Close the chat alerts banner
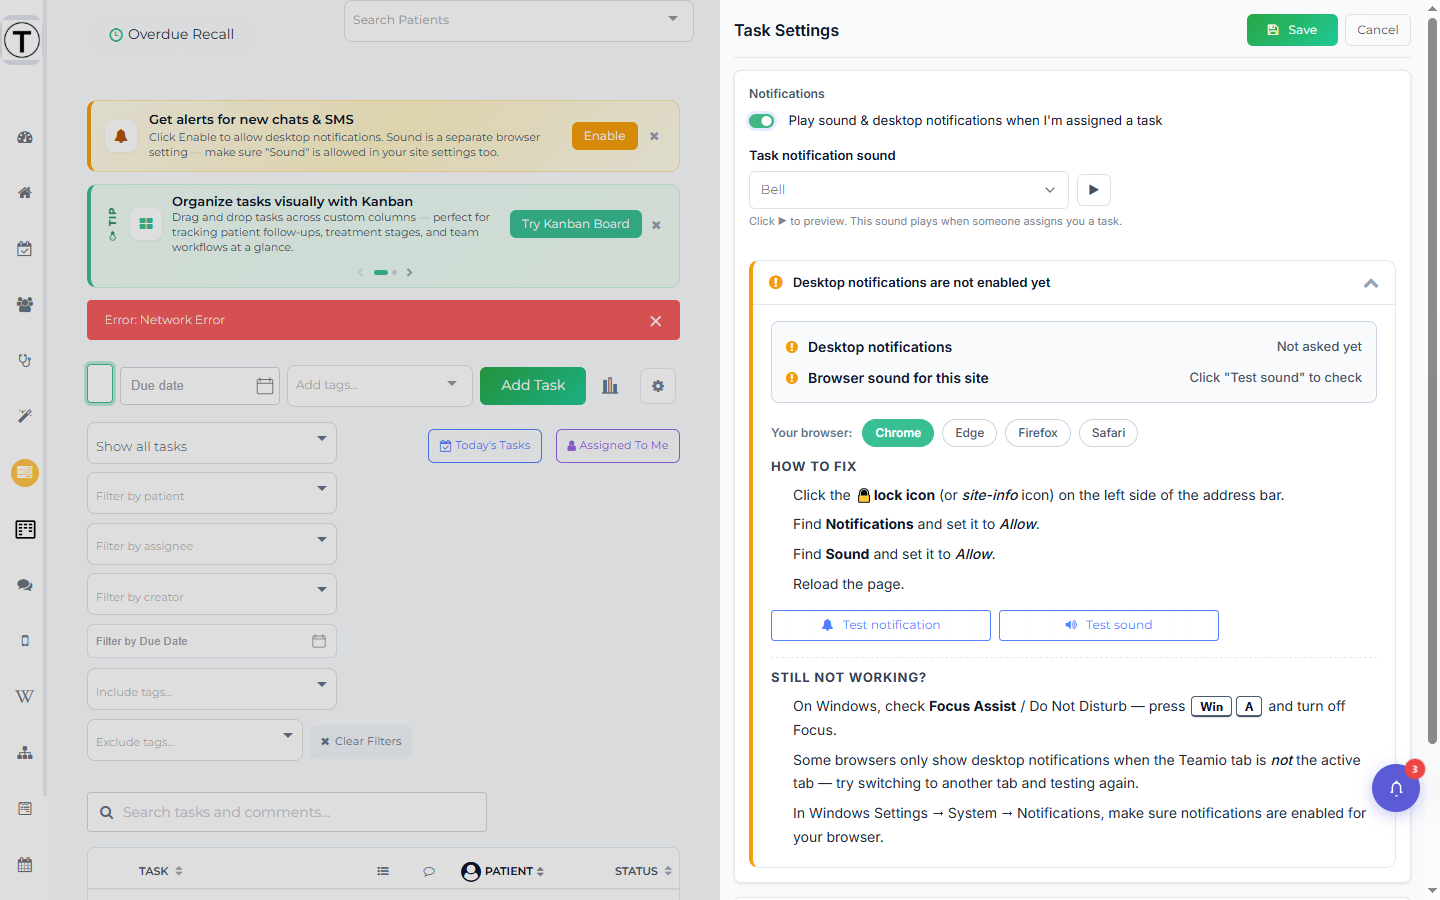 tap(654, 136)
